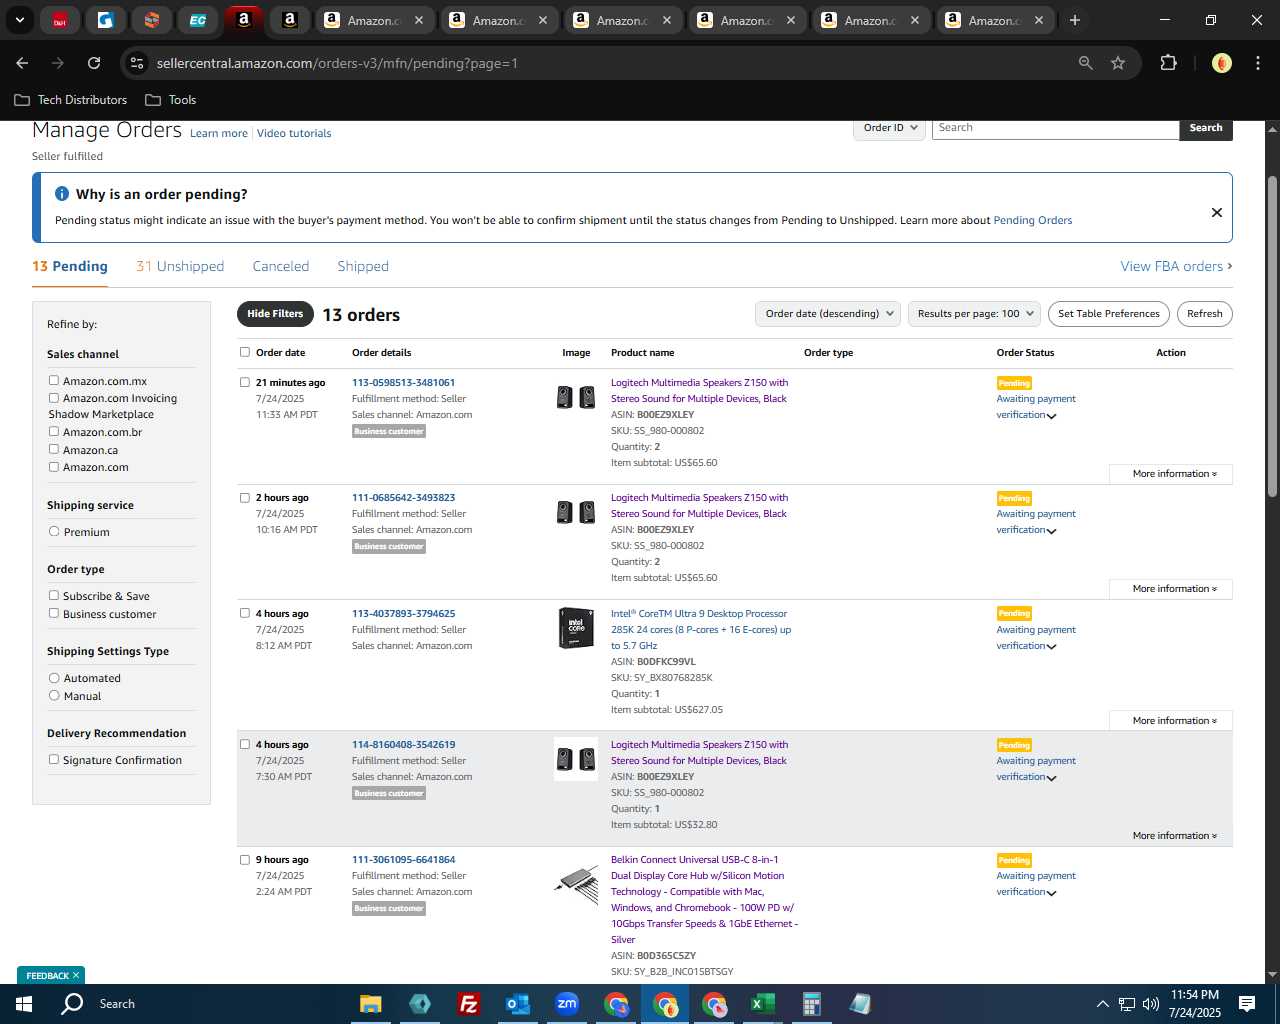The image size is (1280, 1024).
Task: Open the tab search chevron at top left
Action: coord(20,20)
